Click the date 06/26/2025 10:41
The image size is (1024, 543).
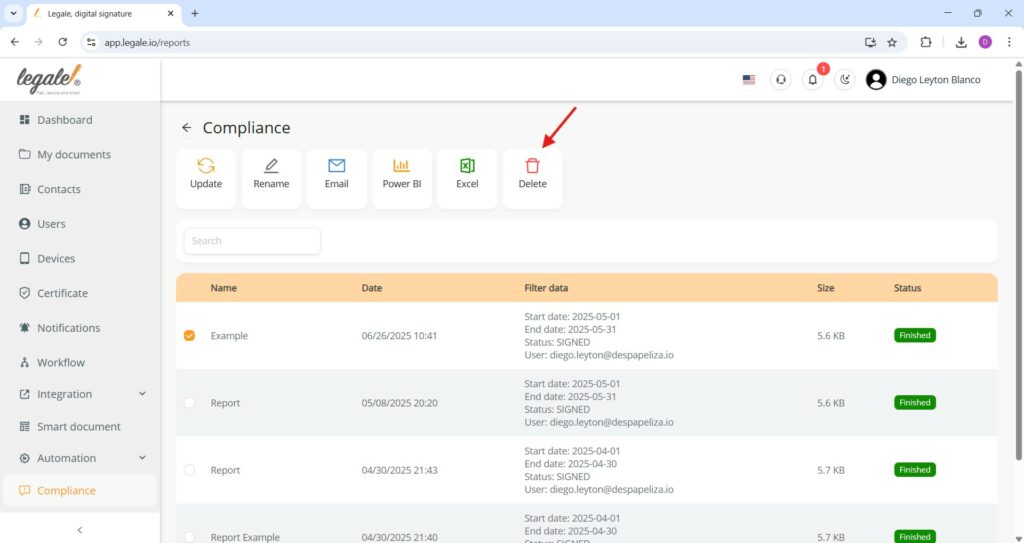[399, 336]
